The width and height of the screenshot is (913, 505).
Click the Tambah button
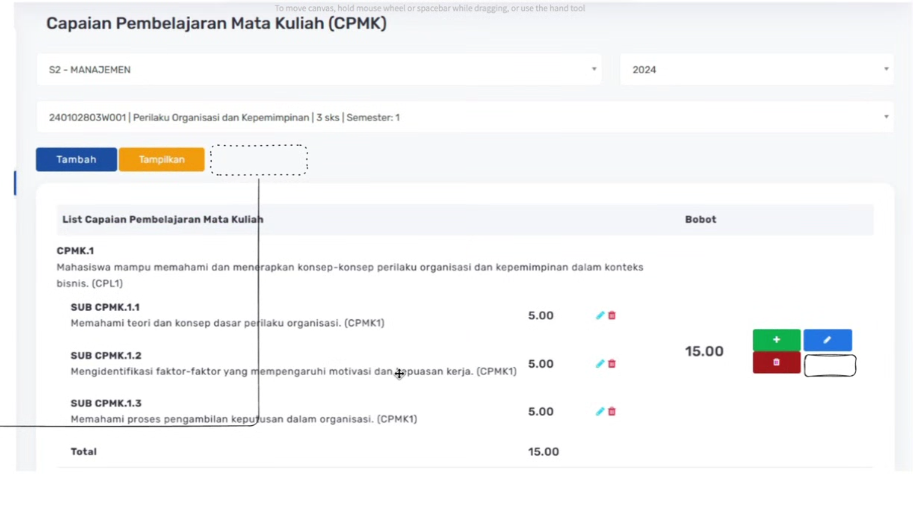(76, 160)
